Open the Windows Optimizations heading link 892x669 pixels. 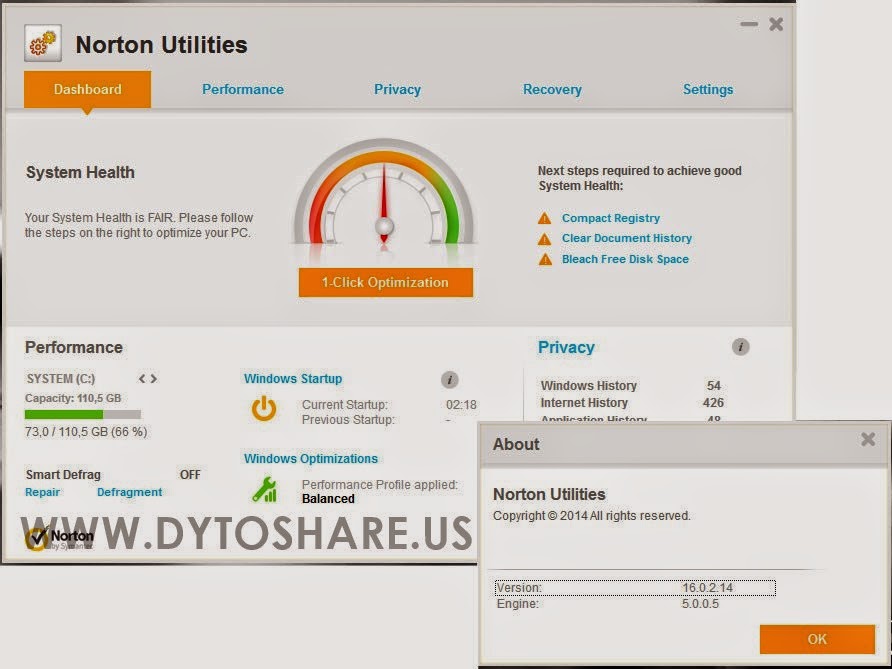click(311, 459)
